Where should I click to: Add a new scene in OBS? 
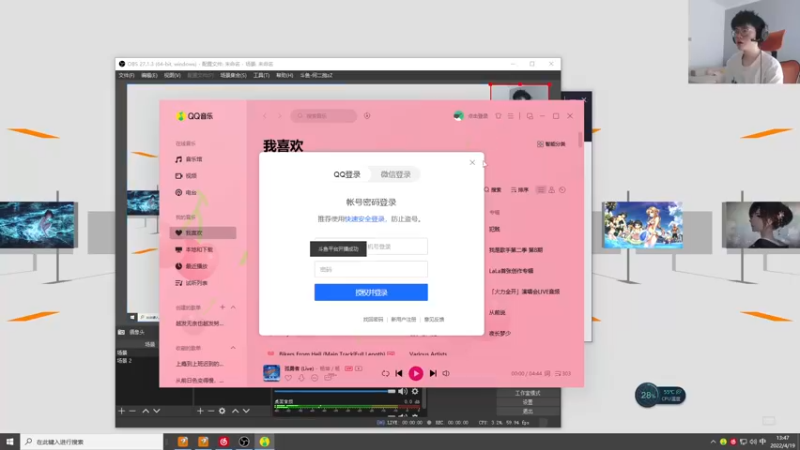click(x=121, y=411)
